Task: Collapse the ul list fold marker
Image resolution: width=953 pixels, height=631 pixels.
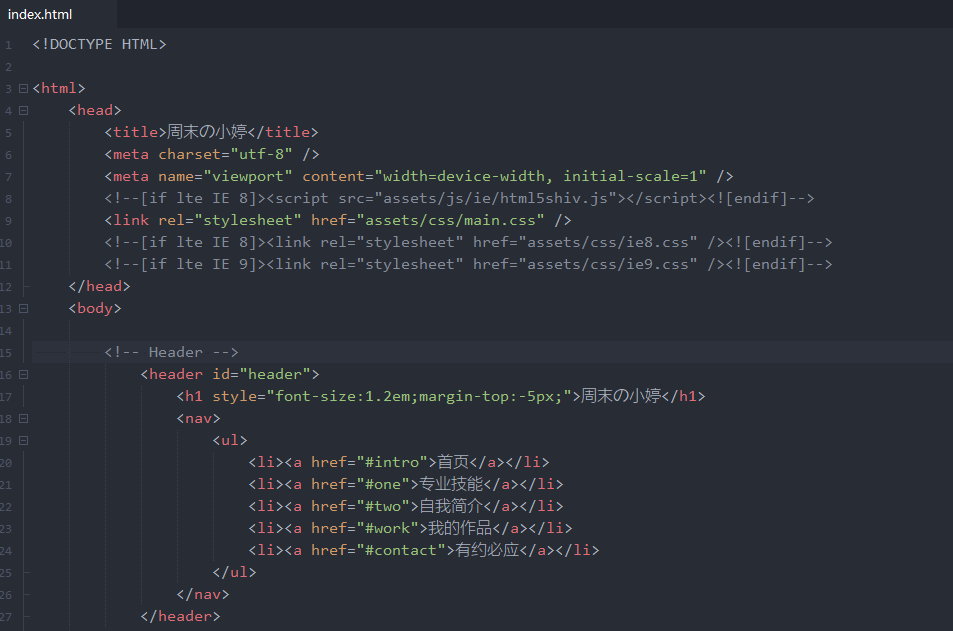Action: click(24, 441)
